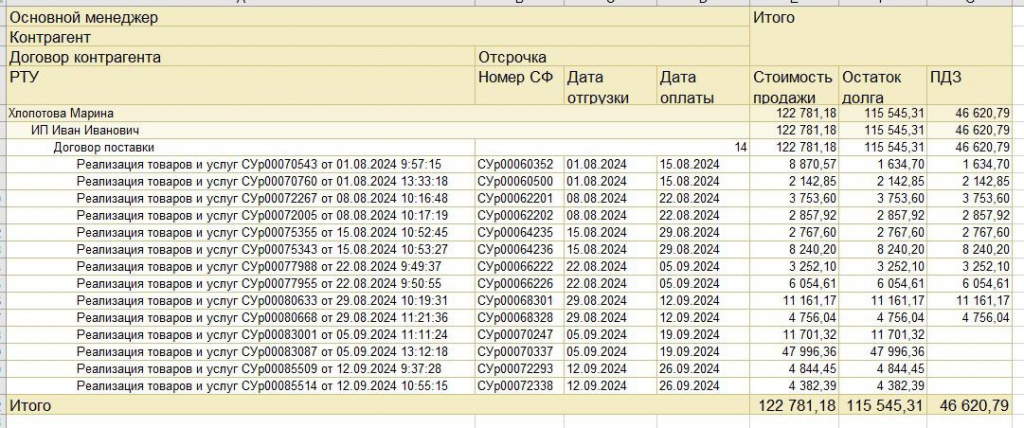Click the bottom Итого row label
Viewport: 1024px width, 428px height.
point(30,406)
